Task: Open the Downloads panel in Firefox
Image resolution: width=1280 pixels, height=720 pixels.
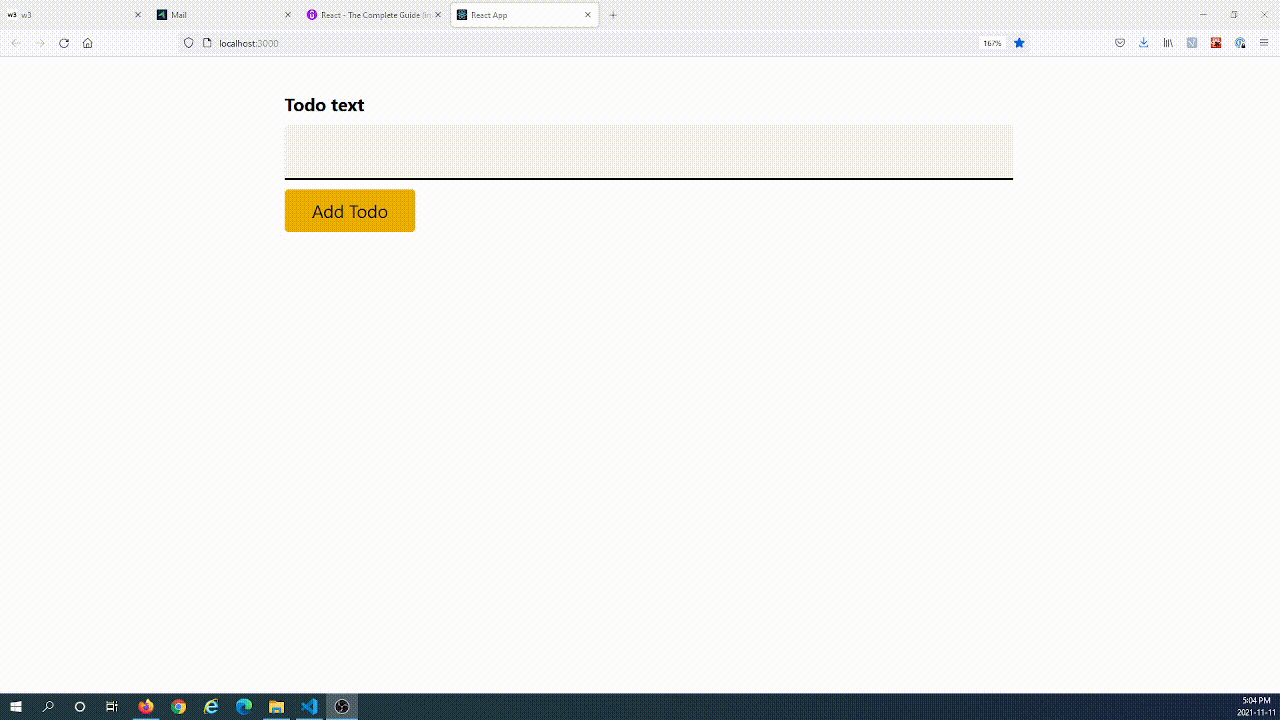Action: coord(1143,43)
